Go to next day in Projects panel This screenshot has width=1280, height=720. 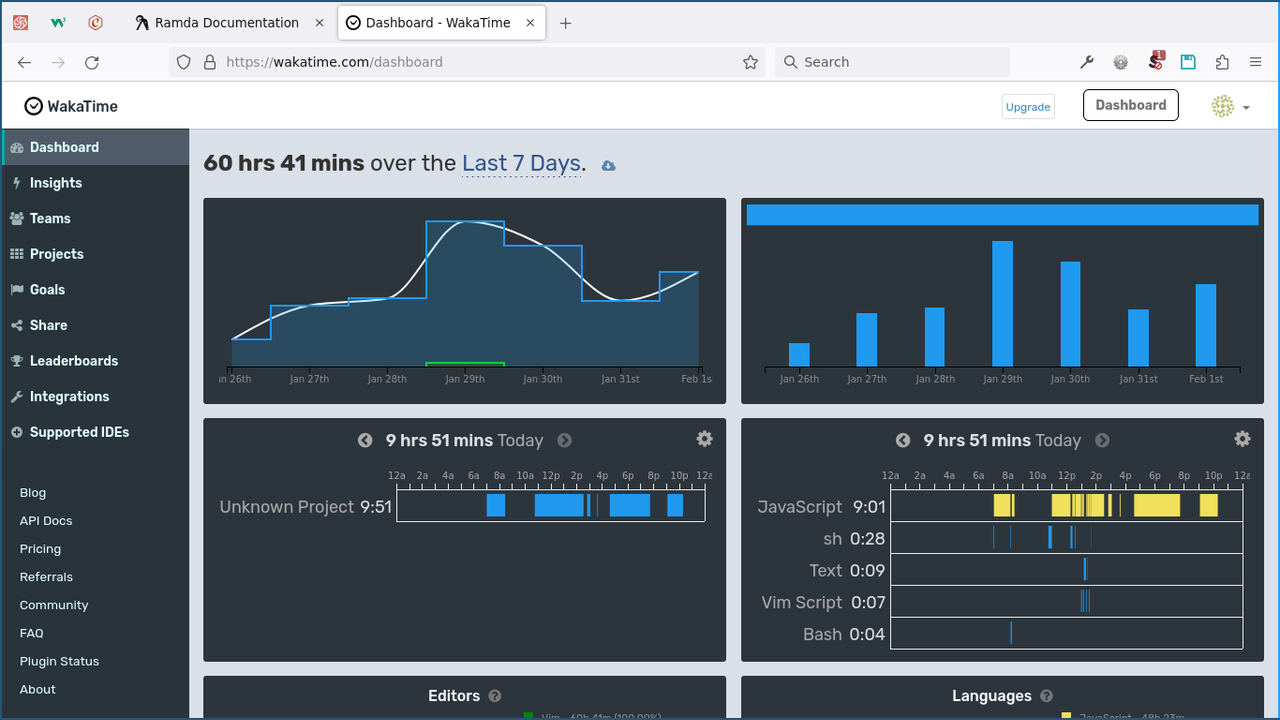point(564,440)
